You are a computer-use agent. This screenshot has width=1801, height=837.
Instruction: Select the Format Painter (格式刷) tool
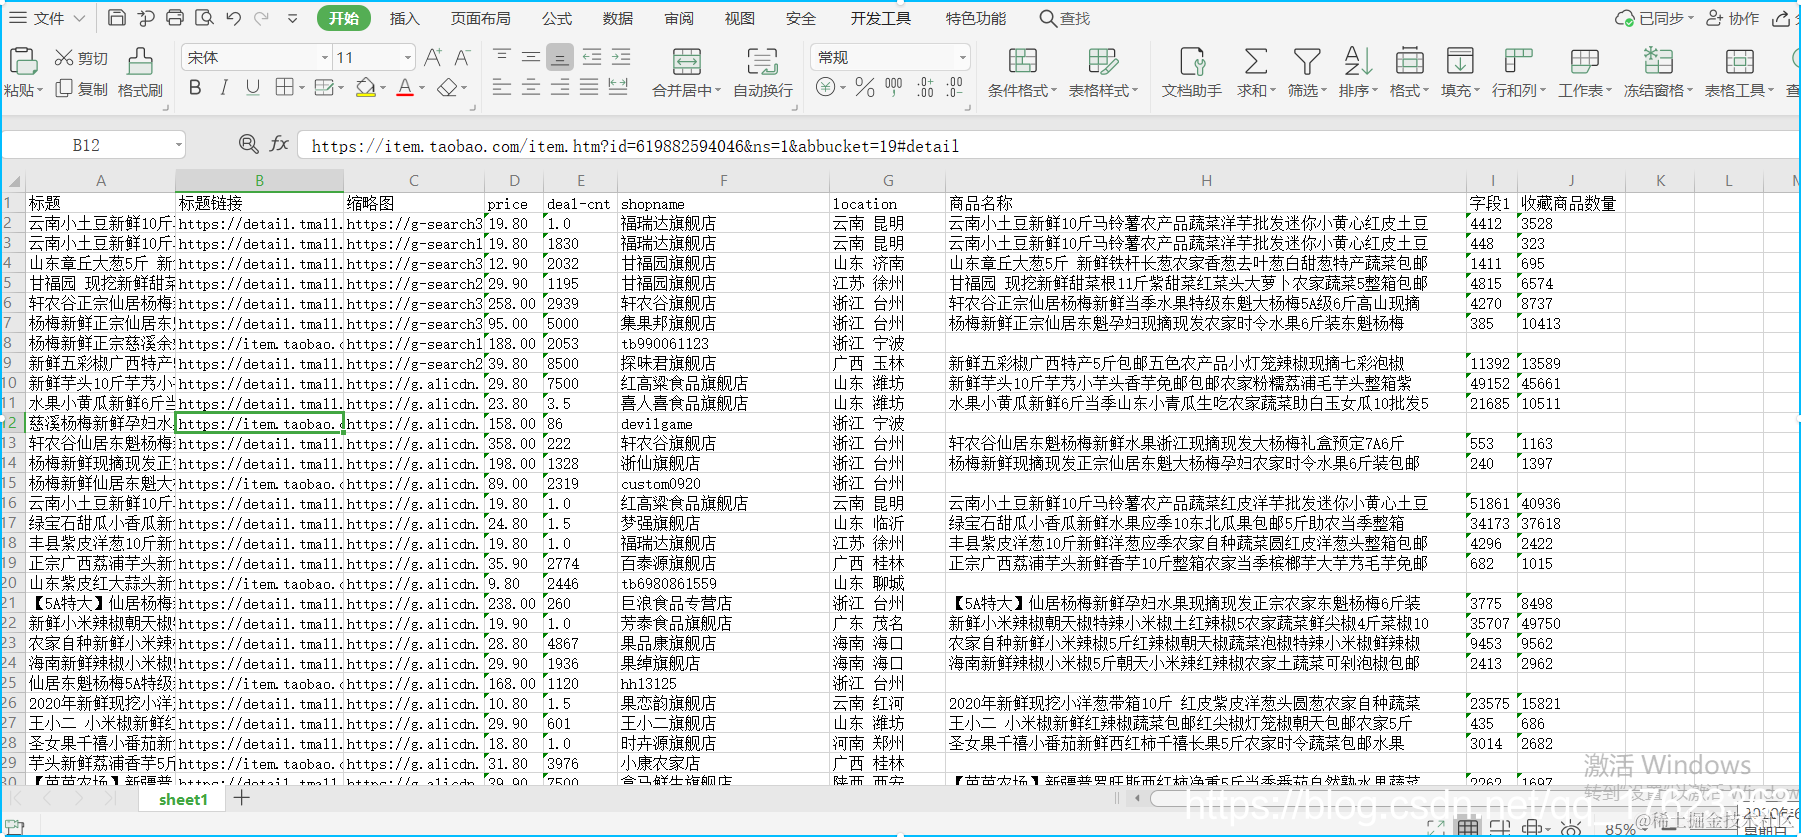coord(140,71)
